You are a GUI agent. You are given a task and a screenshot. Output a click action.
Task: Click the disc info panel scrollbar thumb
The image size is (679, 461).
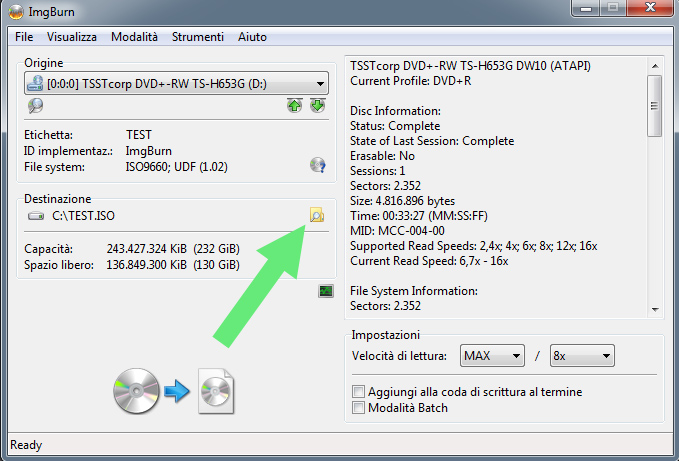click(x=655, y=106)
